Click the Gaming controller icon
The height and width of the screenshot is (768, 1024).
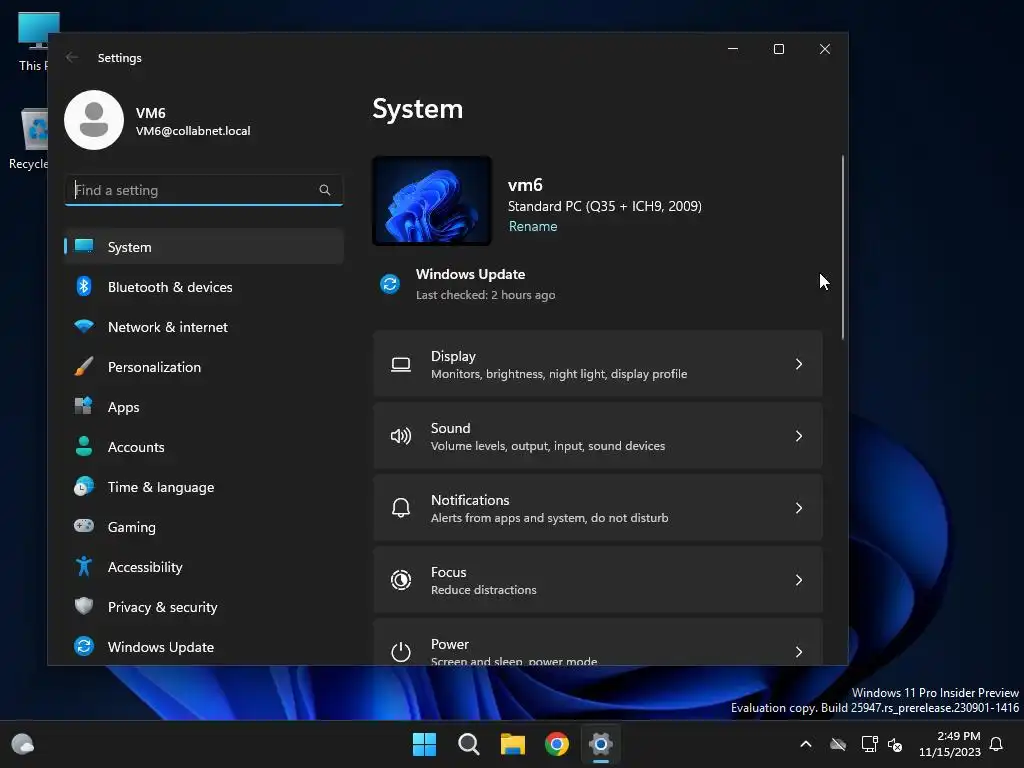pyautogui.click(x=84, y=526)
